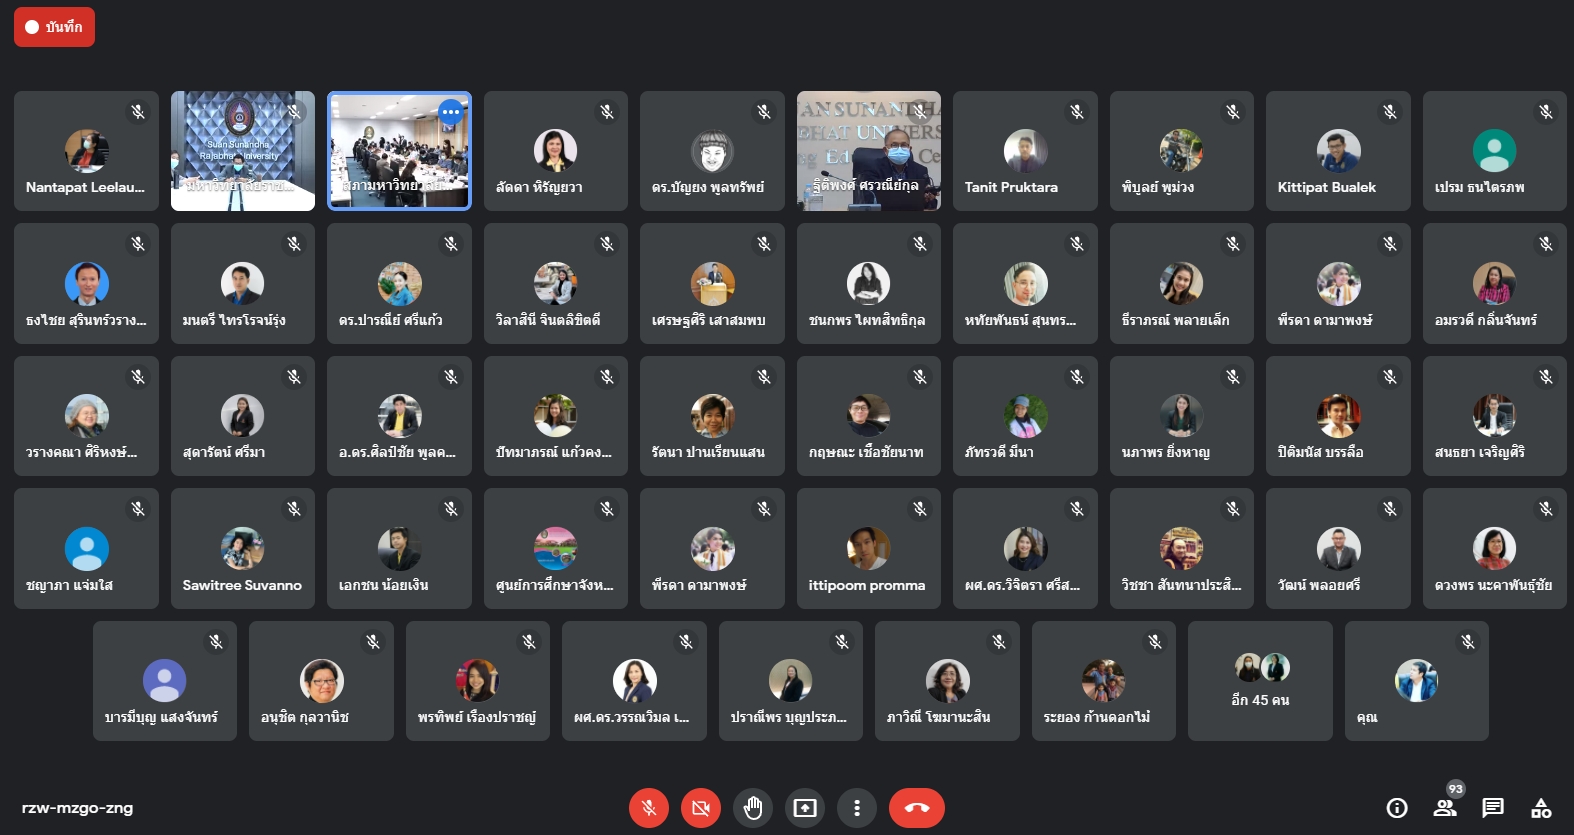
Task: Click the Kittipat Bualek participant tile
Action: pos(1338,151)
